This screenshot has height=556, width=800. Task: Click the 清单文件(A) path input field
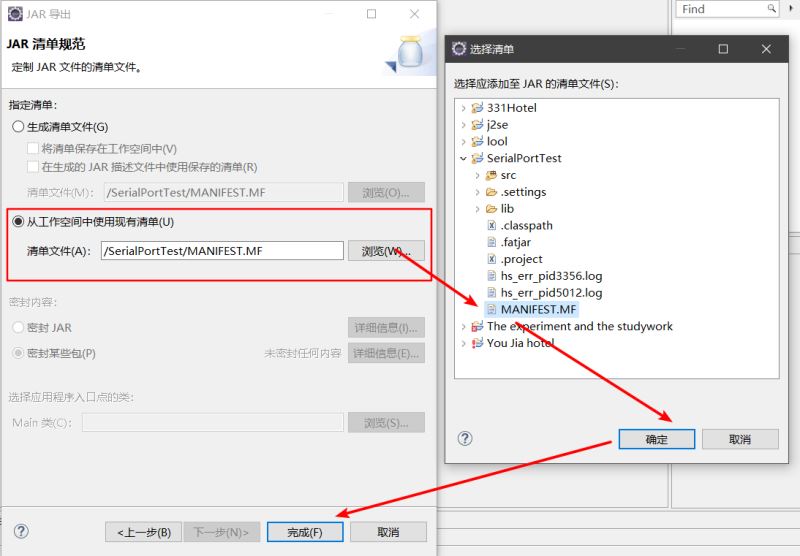(x=222, y=250)
